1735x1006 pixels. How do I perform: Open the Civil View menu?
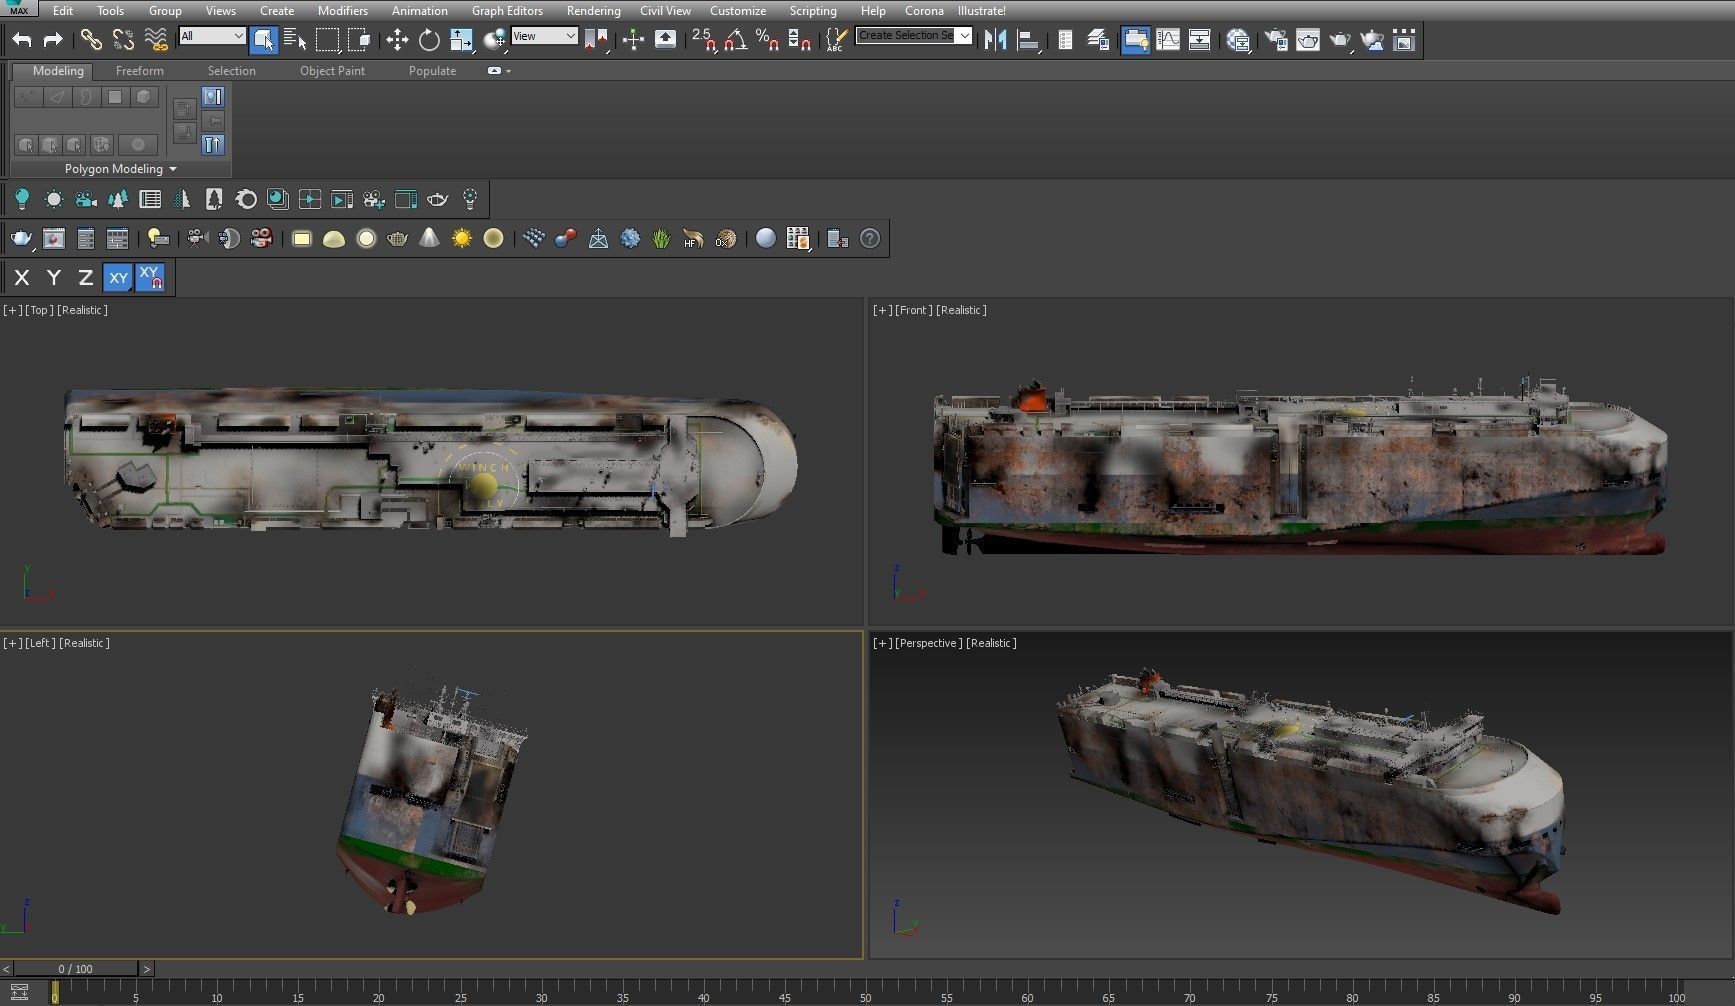click(665, 11)
